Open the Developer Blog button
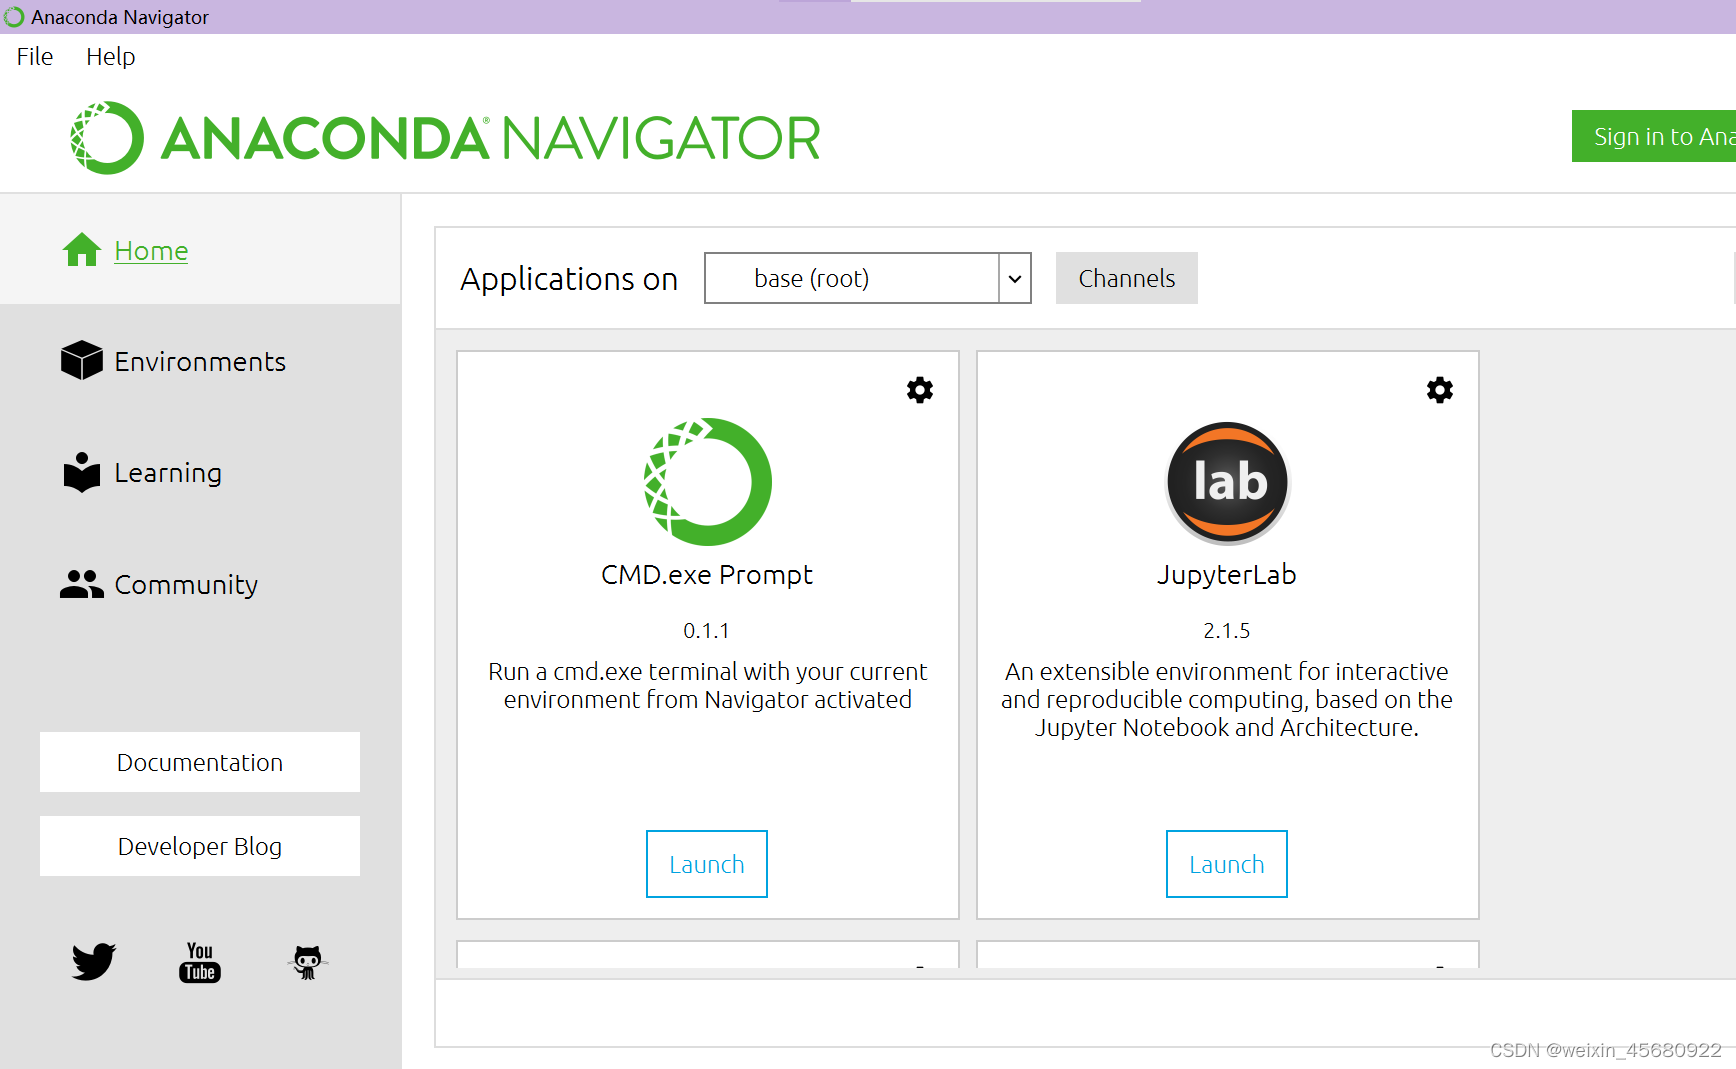The width and height of the screenshot is (1736, 1069). point(200,846)
